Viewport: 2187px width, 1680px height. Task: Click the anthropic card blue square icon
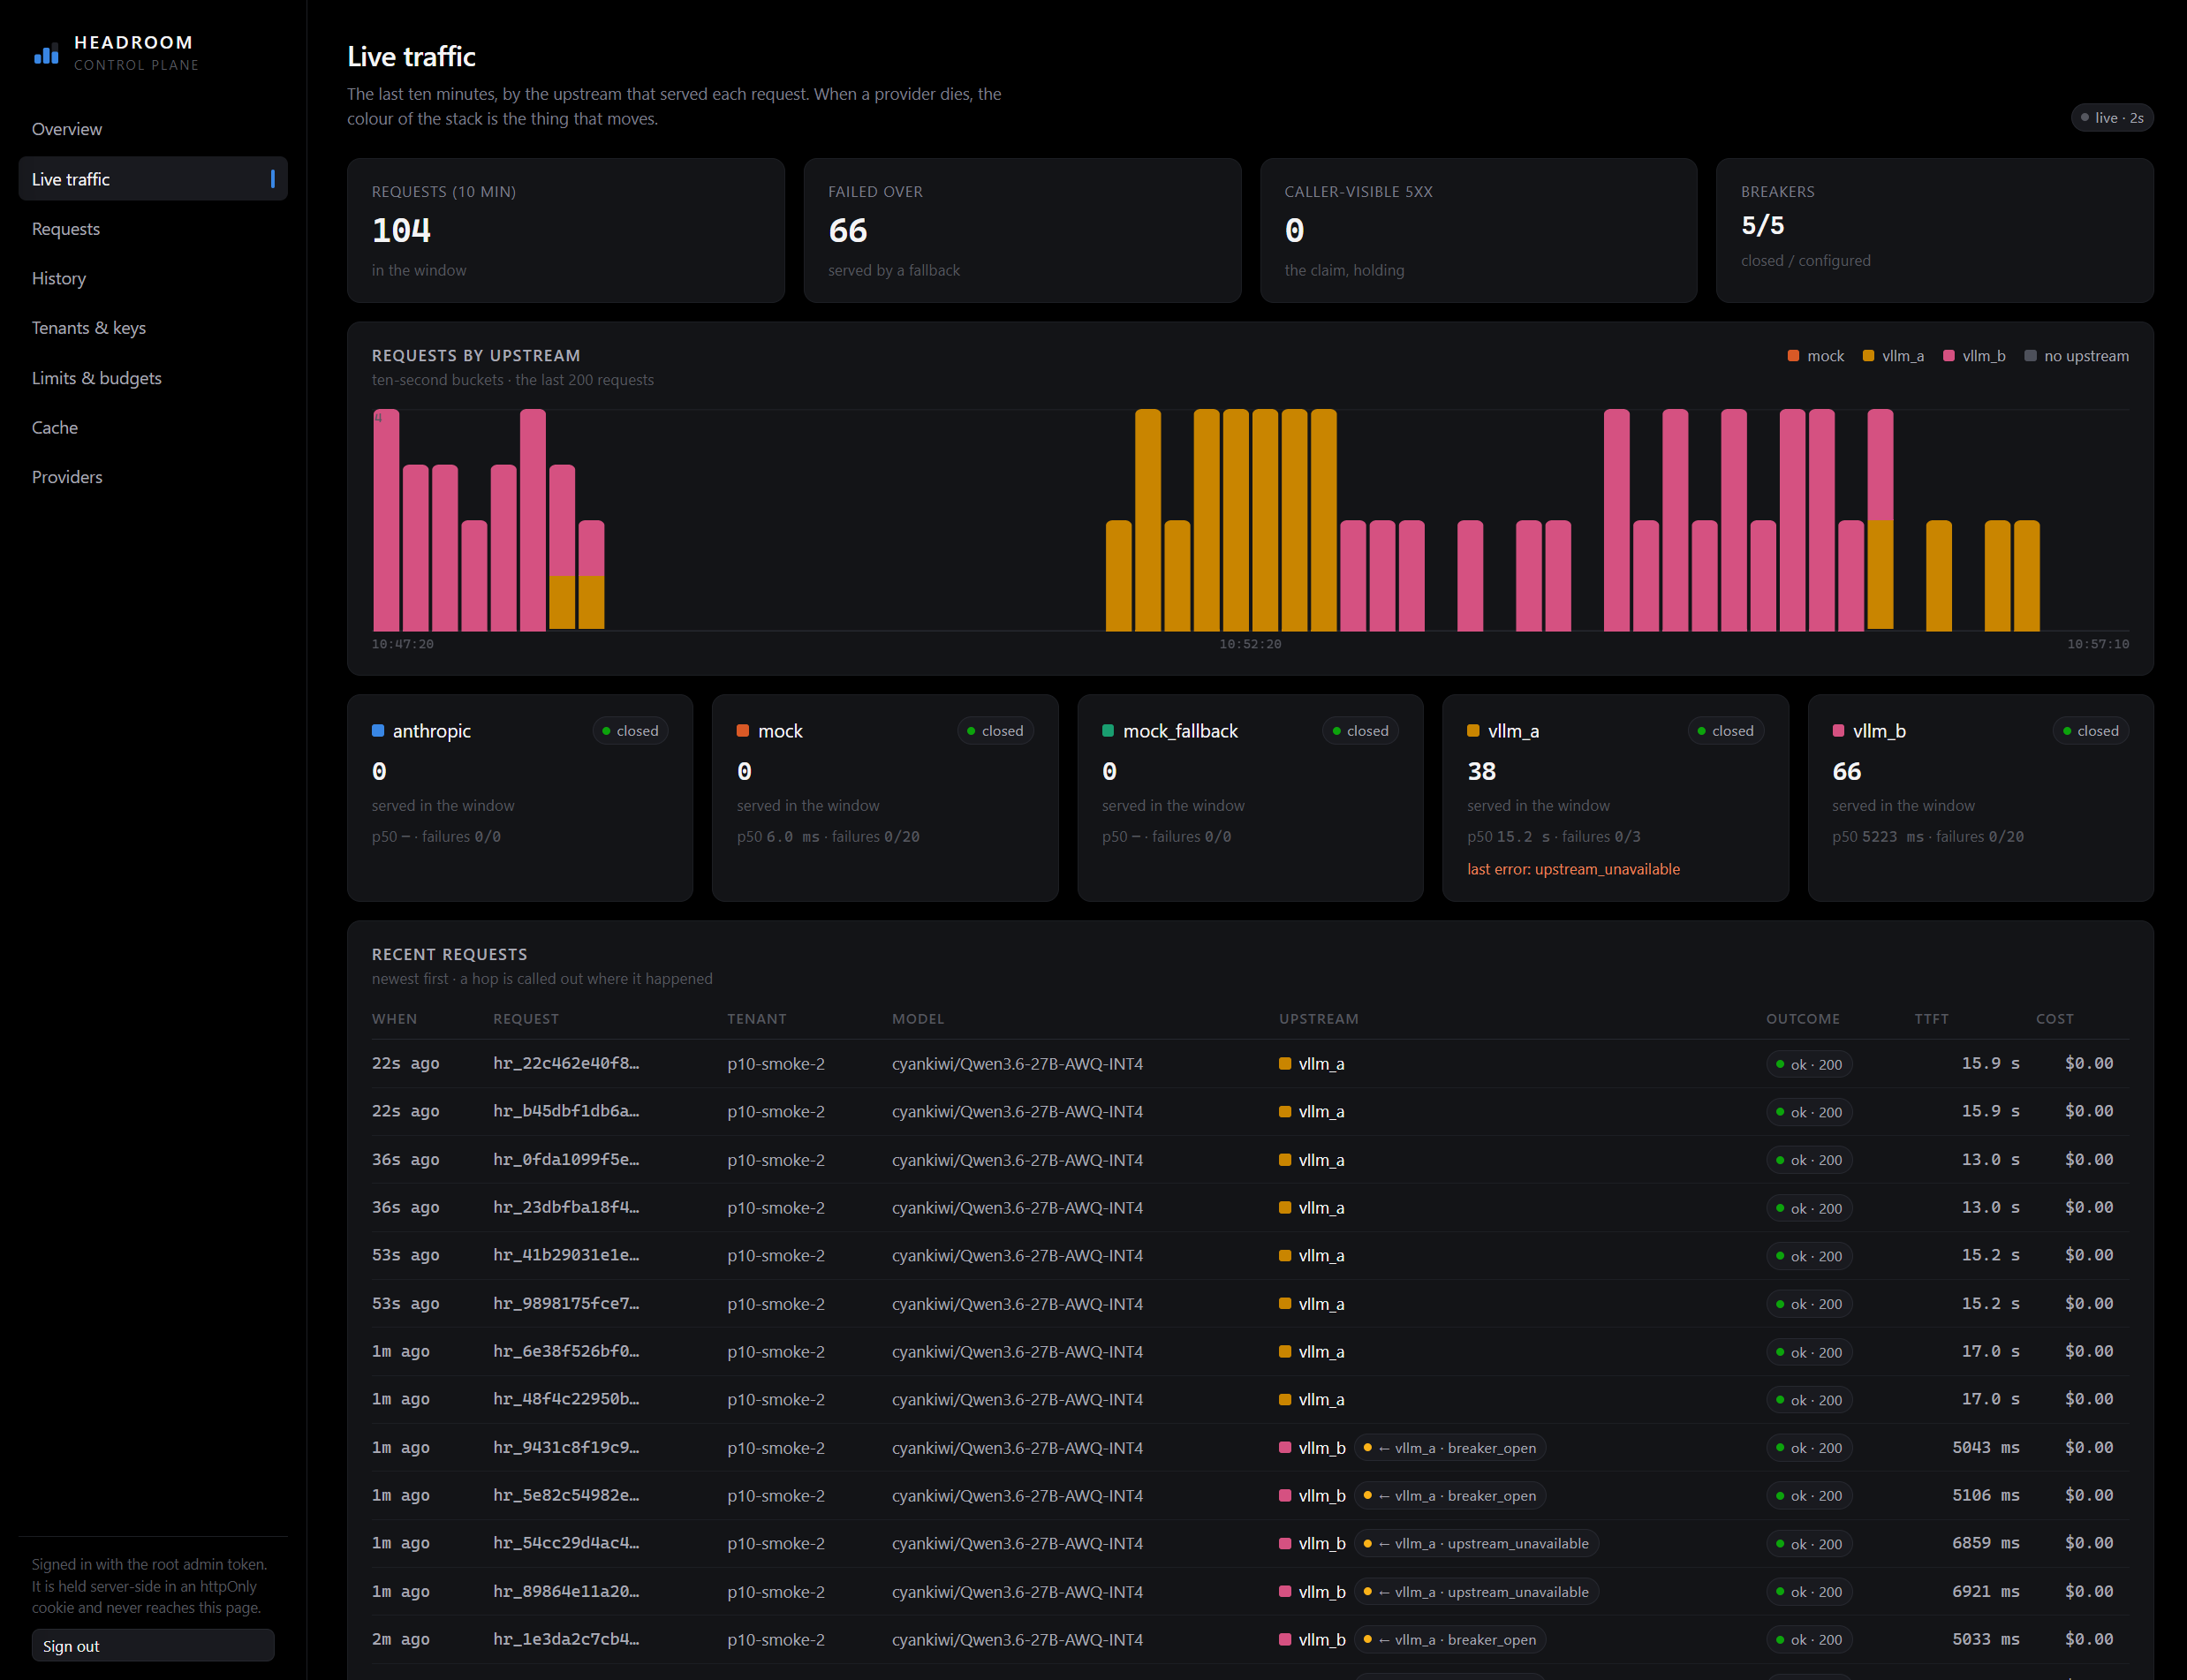(x=378, y=731)
